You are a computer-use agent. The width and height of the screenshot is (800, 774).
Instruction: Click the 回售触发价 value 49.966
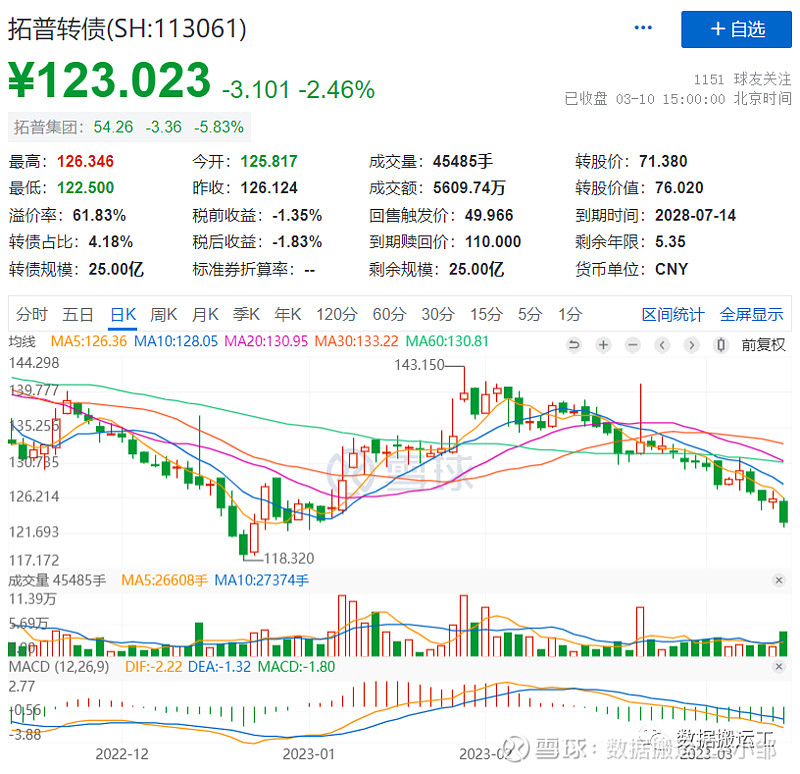[x=489, y=215]
